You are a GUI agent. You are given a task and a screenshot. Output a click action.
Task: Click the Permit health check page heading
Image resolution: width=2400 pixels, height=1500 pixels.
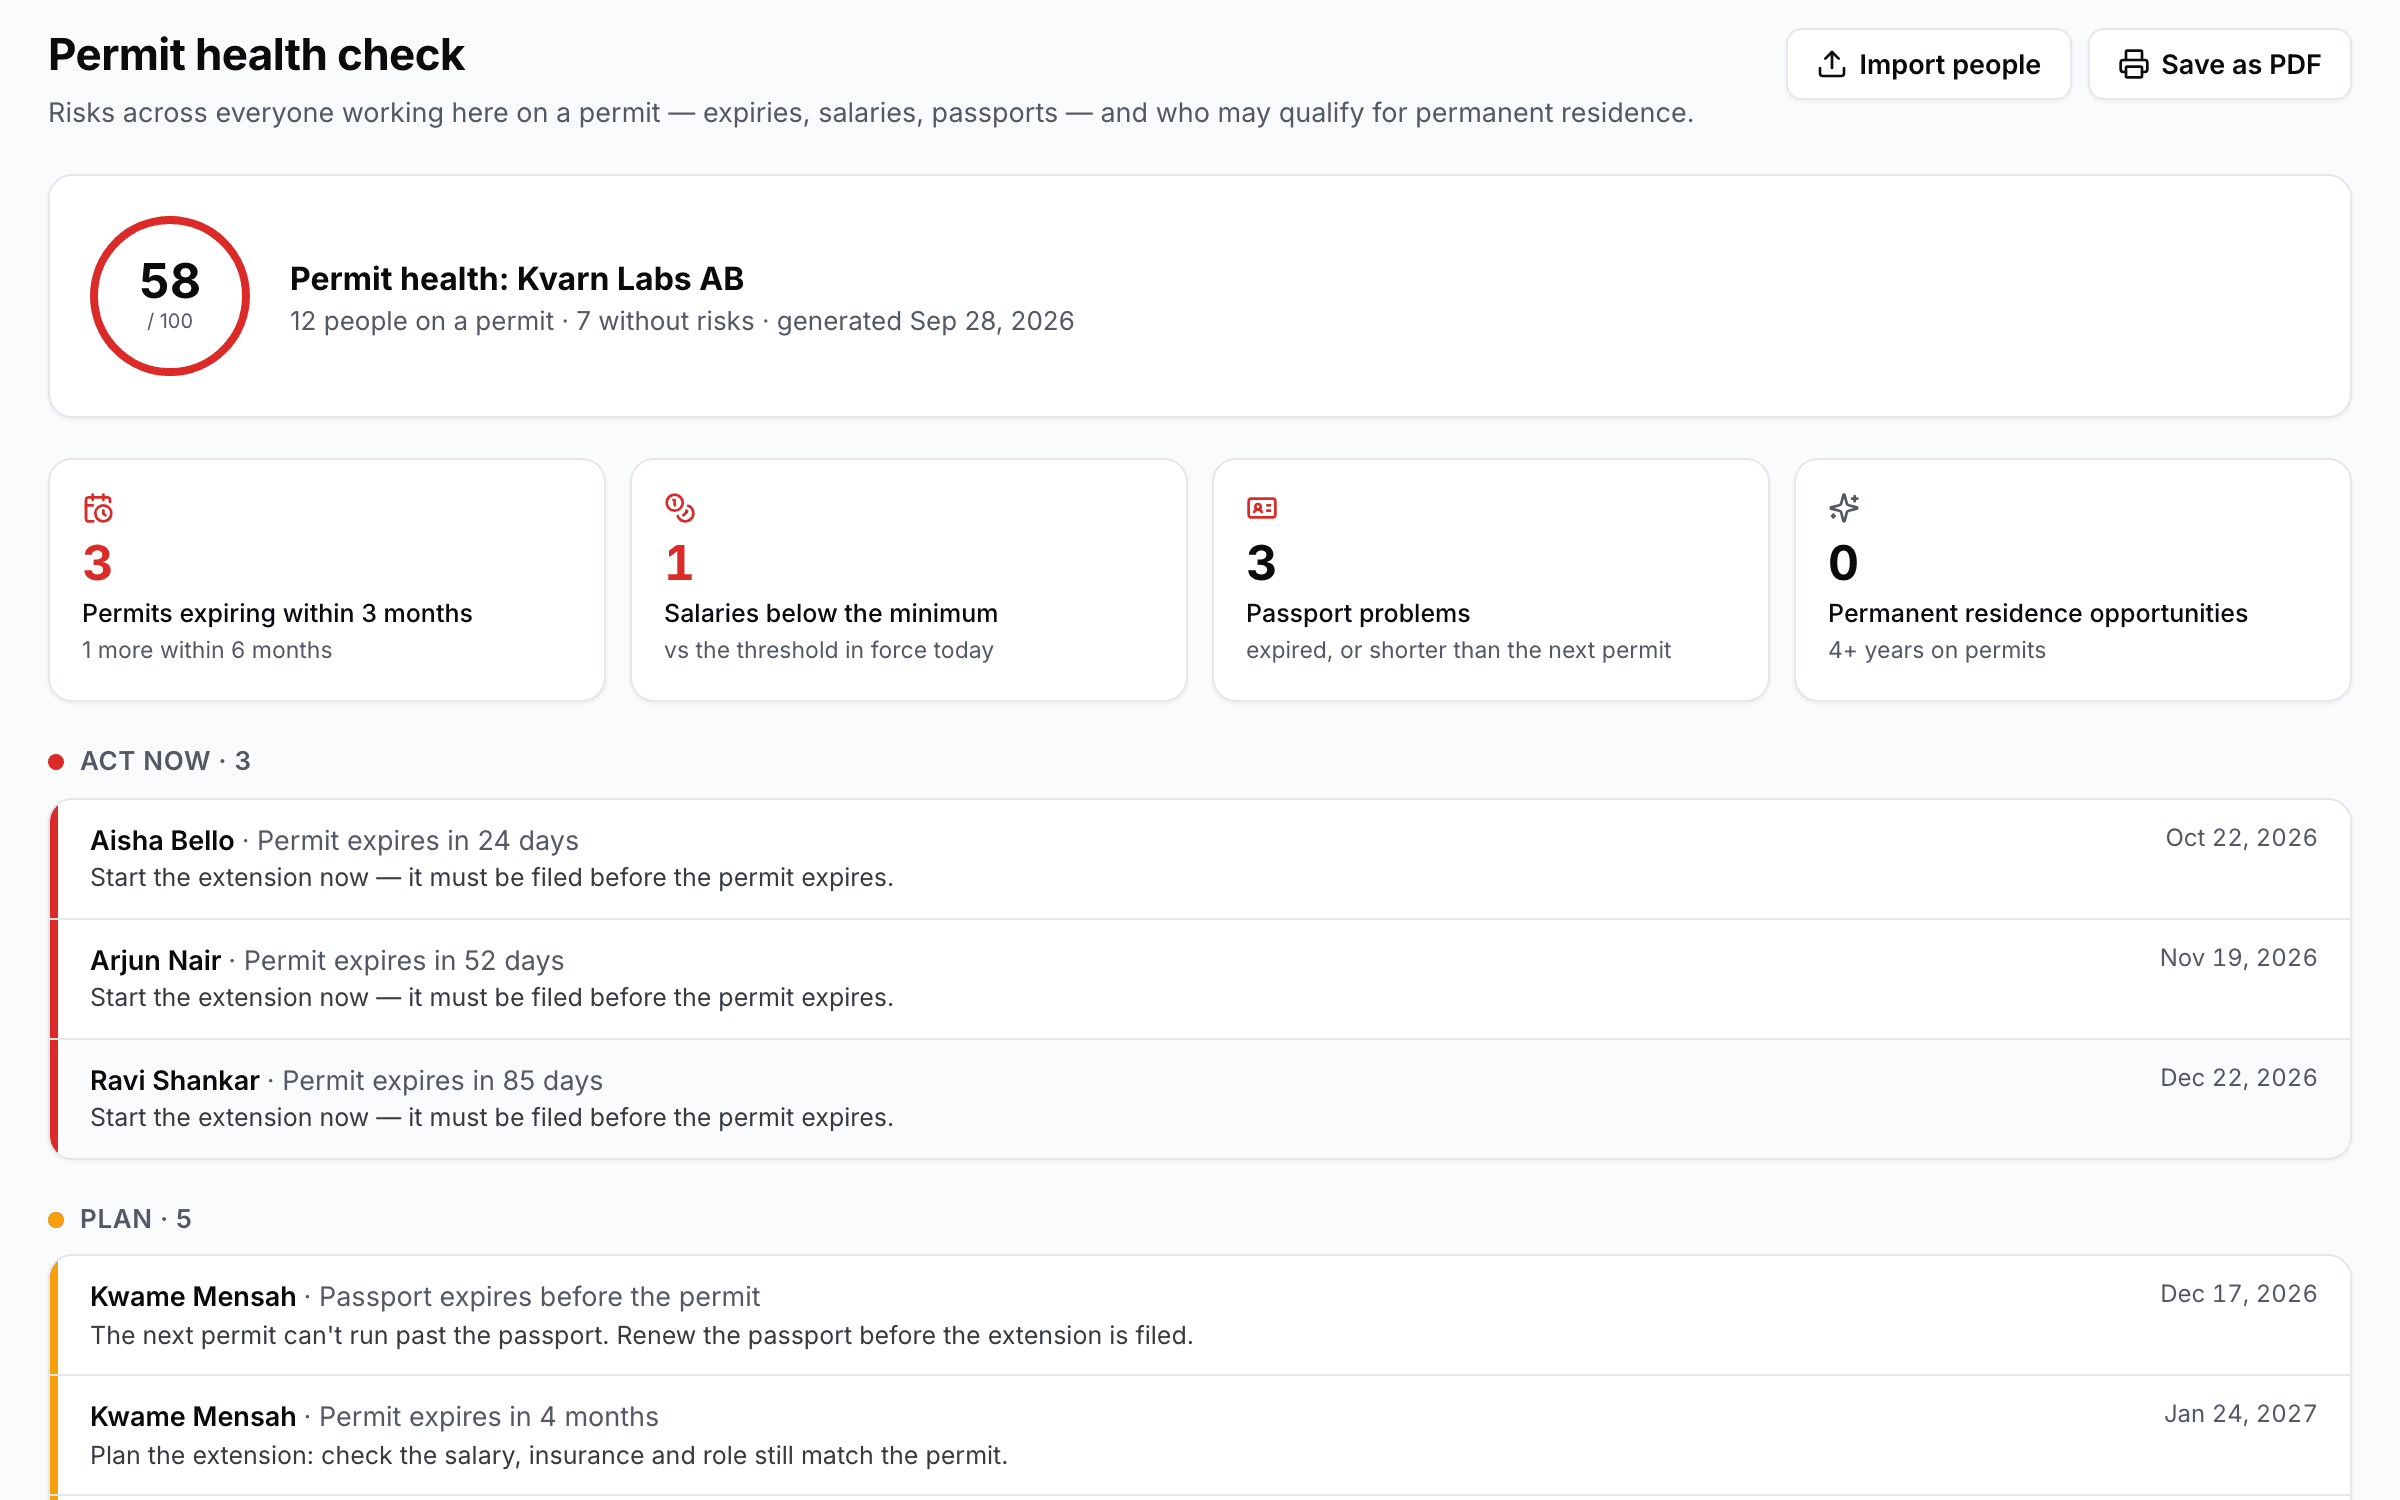tap(257, 55)
